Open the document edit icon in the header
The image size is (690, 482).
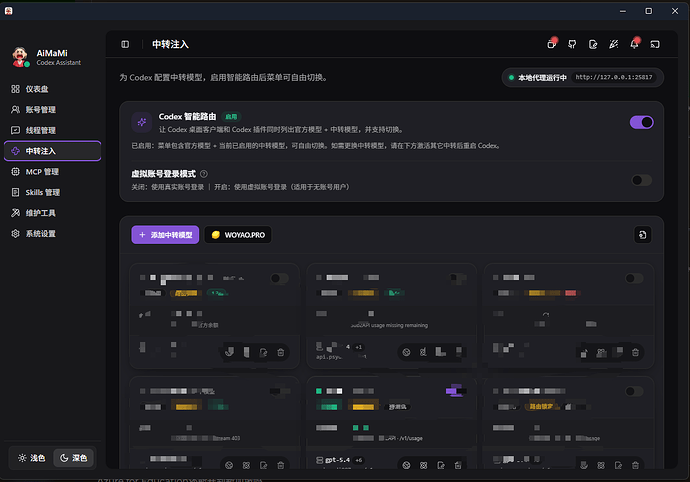coord(593,44)
